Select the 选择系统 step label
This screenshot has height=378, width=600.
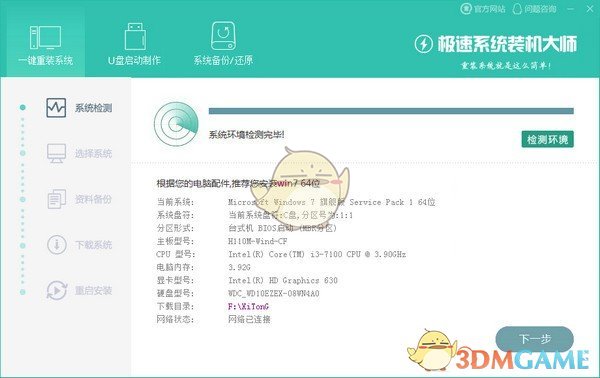93,154
